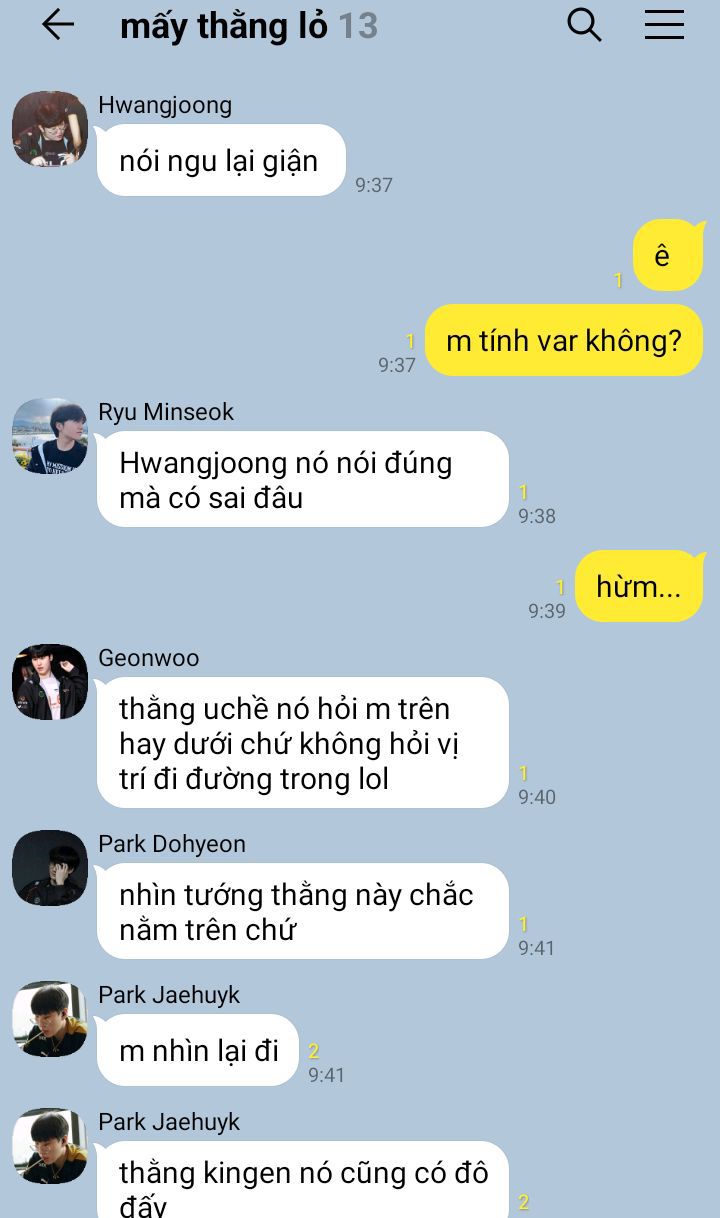Viewport: 720px width, 1218px height.
Task: Tap the back arrow icon
Action: click(x=58, y=25)
